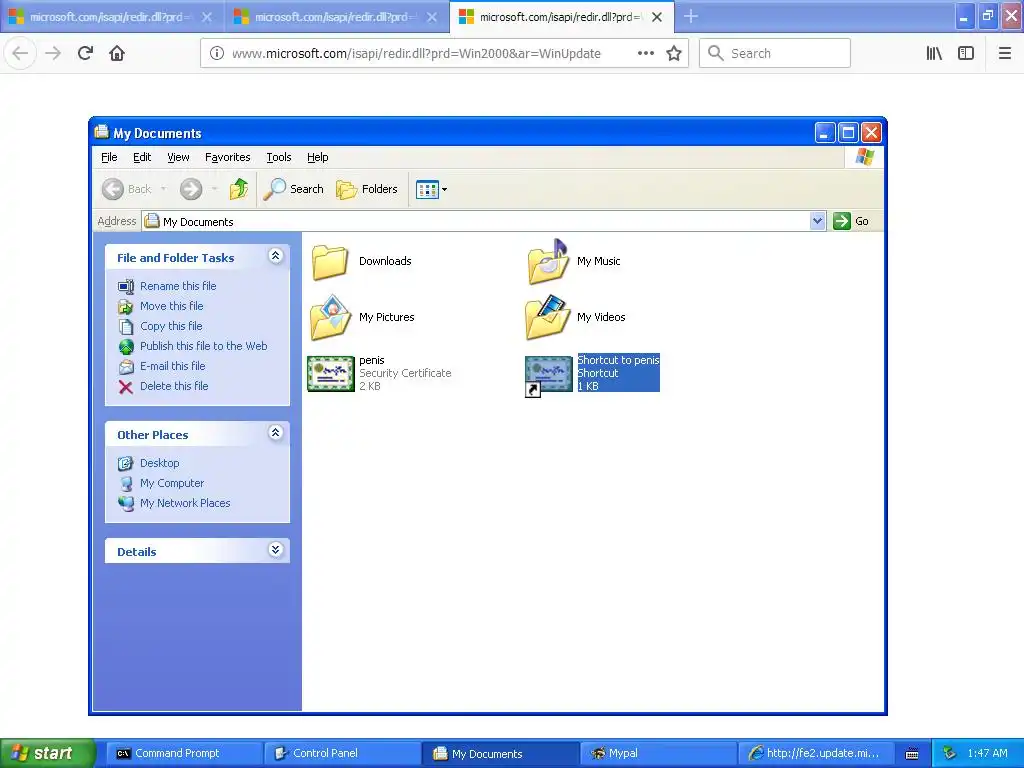Viewport: 1024px width, 768px height.
Task: Show site information icon in URL bar
Action: coord(217,54)
